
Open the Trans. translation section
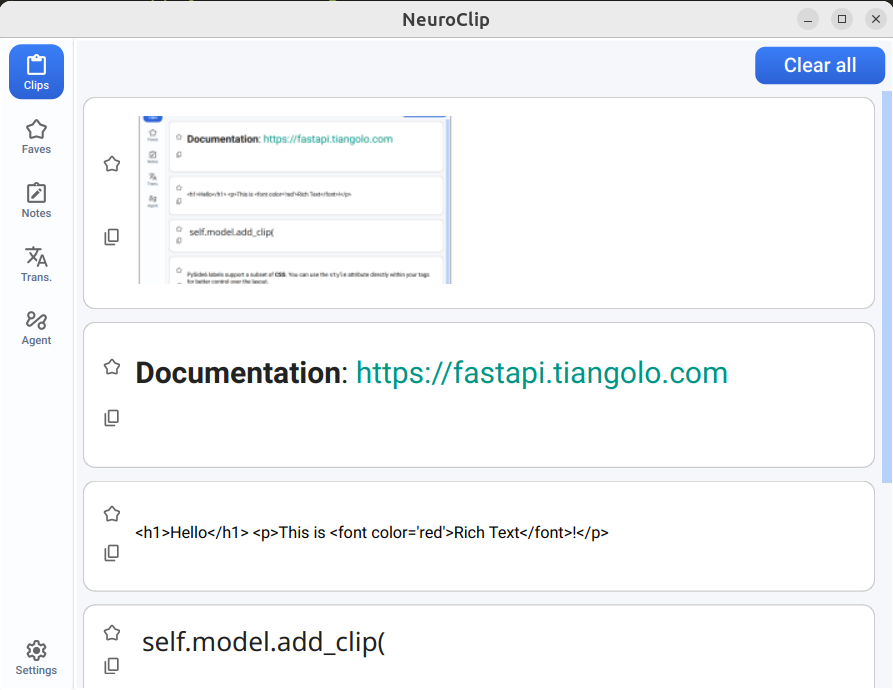tap(36, 265)
